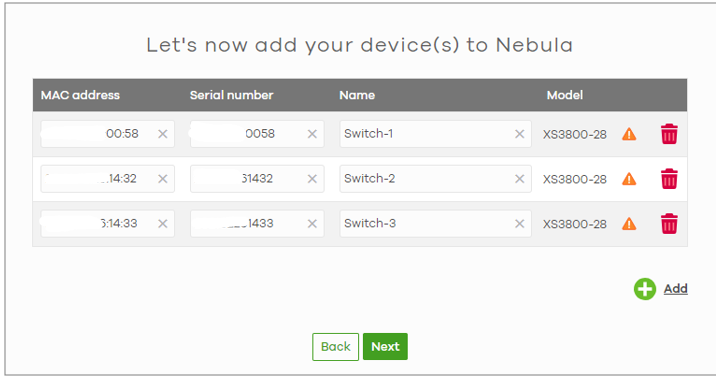The width and height of the screenshot is (716, 379).
Task: Clear the MAC address ending 14:33
Action: pyautogui.click(x=163, y=223)
